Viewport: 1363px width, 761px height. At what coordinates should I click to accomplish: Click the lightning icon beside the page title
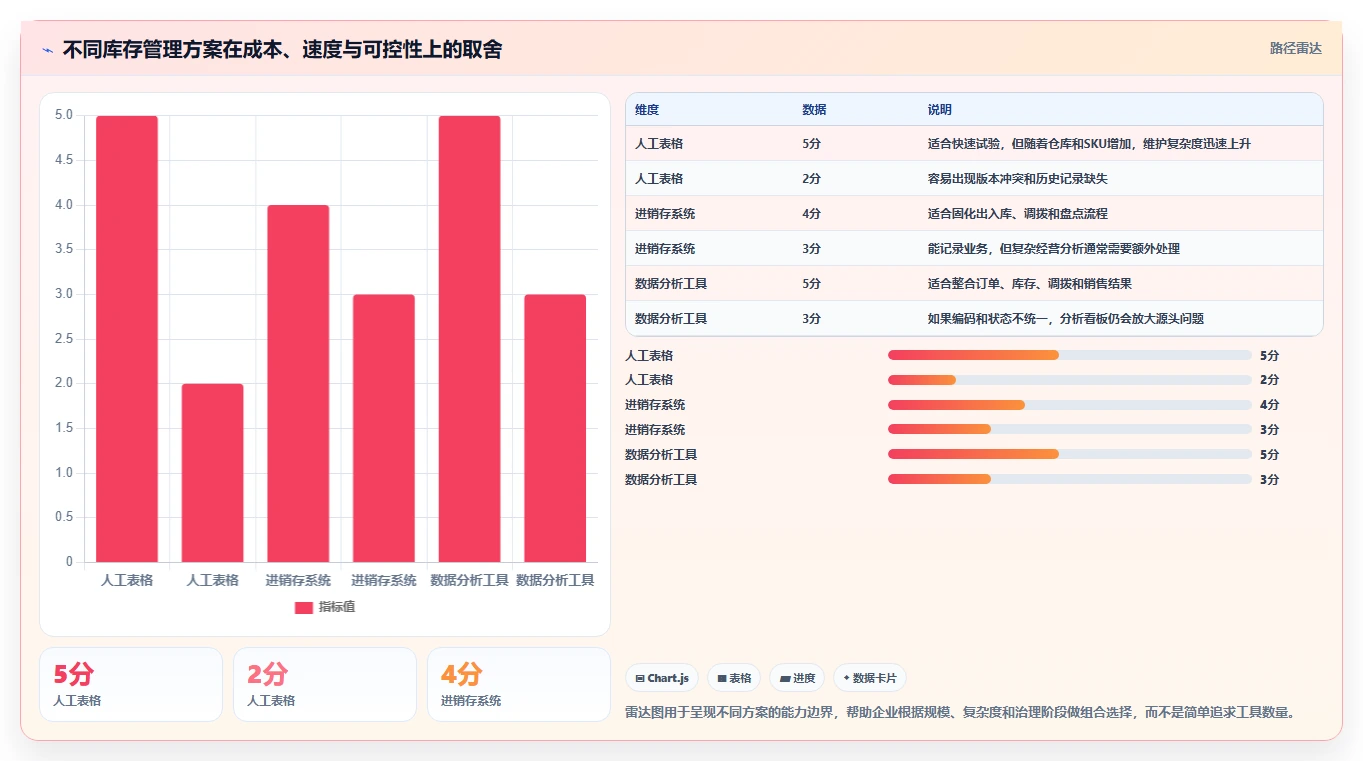click(x=48, y=50)
